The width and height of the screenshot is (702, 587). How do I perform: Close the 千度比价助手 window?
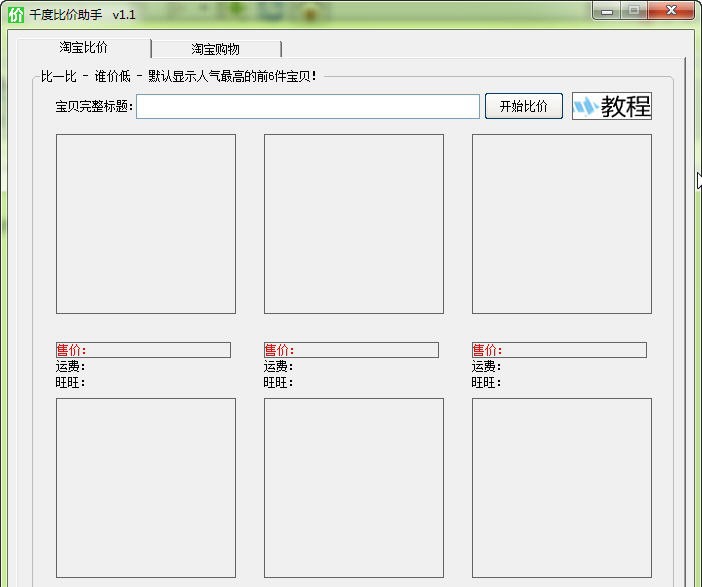pos(671,11)
